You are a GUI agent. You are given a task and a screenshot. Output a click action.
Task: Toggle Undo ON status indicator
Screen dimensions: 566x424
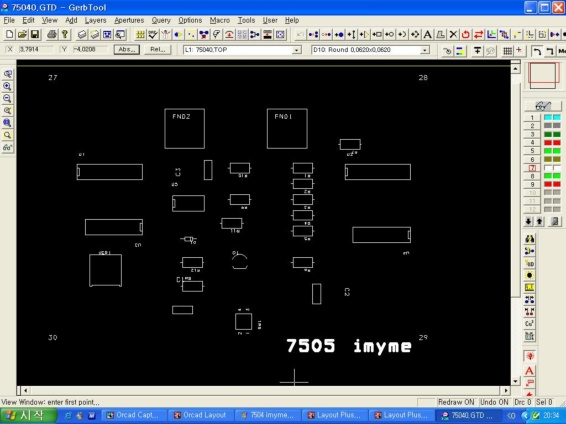495,402
